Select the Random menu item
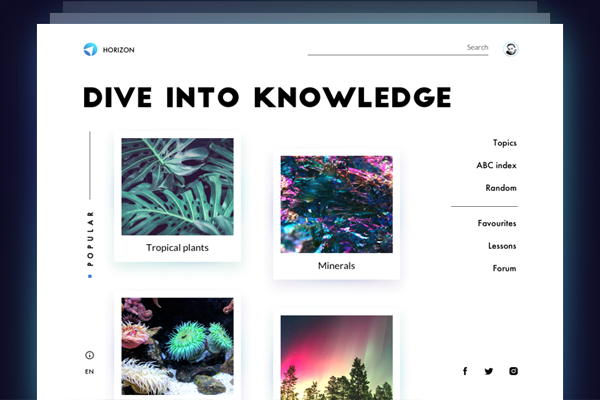The height and width of the screenshot is (400, 600). click(501, 188)
